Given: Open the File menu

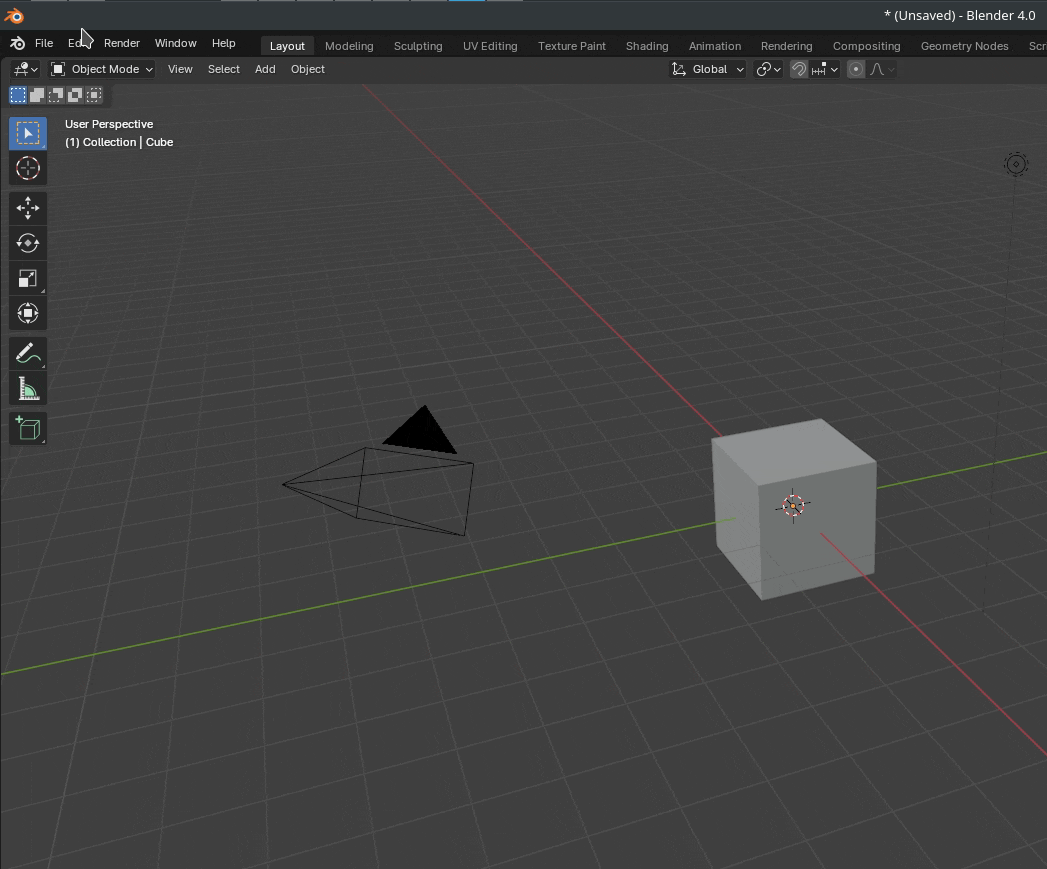Looking at the screenshot, I should 44,43.
